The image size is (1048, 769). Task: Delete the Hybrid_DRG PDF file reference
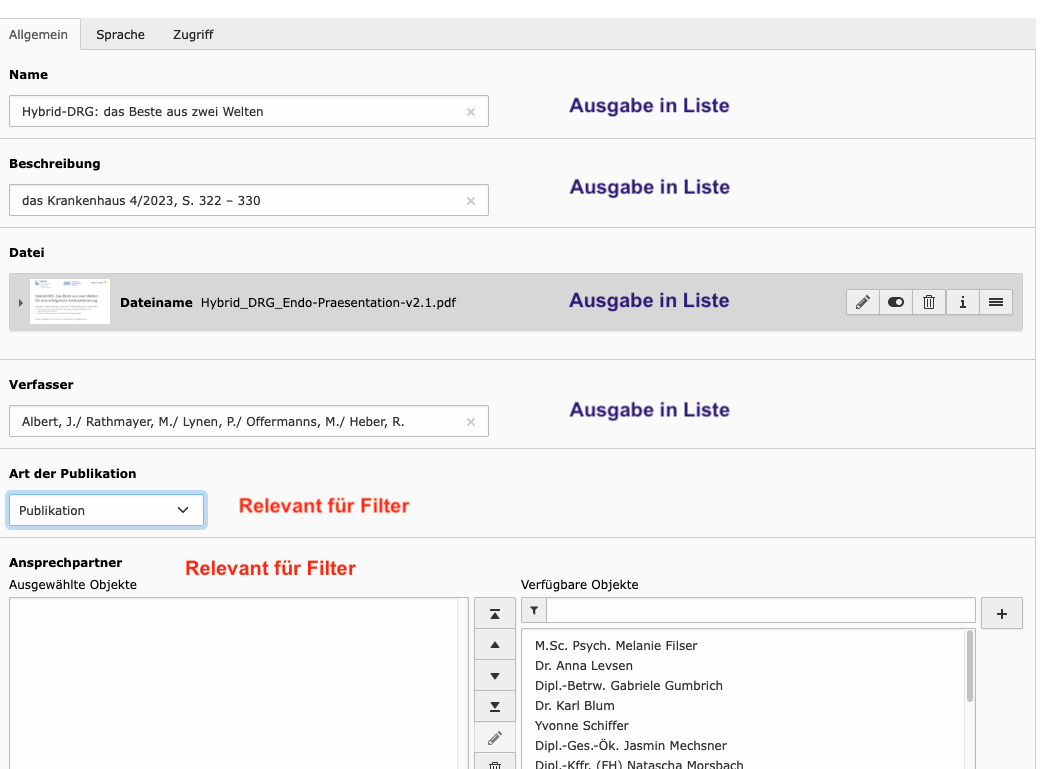tap(929, 302)
